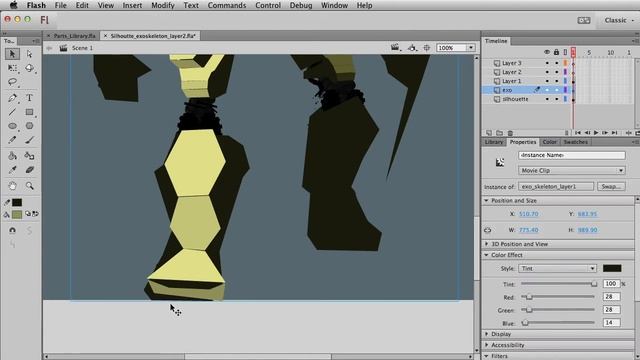This screenshot has height=360, width=640.
Task: Open the Modify menu
Action: [x=163, y=5]
